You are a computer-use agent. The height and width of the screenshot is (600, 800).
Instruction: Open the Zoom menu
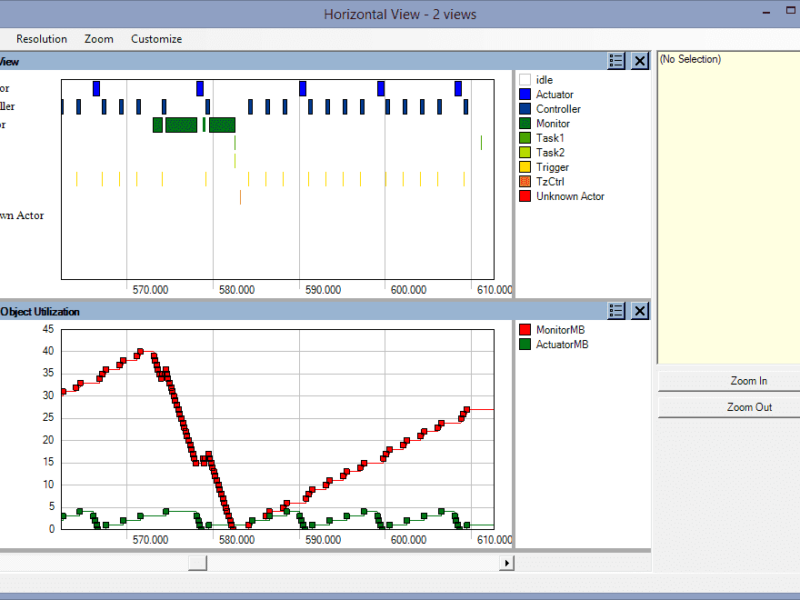[x=98, y=38]
